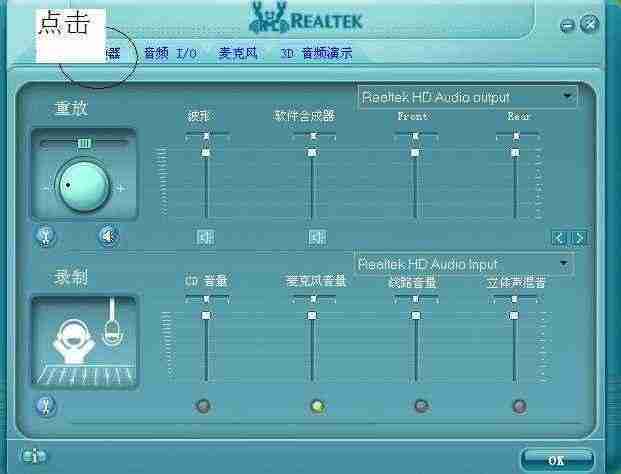Go to the 3D 音频演示 tab
The height and width of the screenshot is (474, 621).
[x=316, y=53]
